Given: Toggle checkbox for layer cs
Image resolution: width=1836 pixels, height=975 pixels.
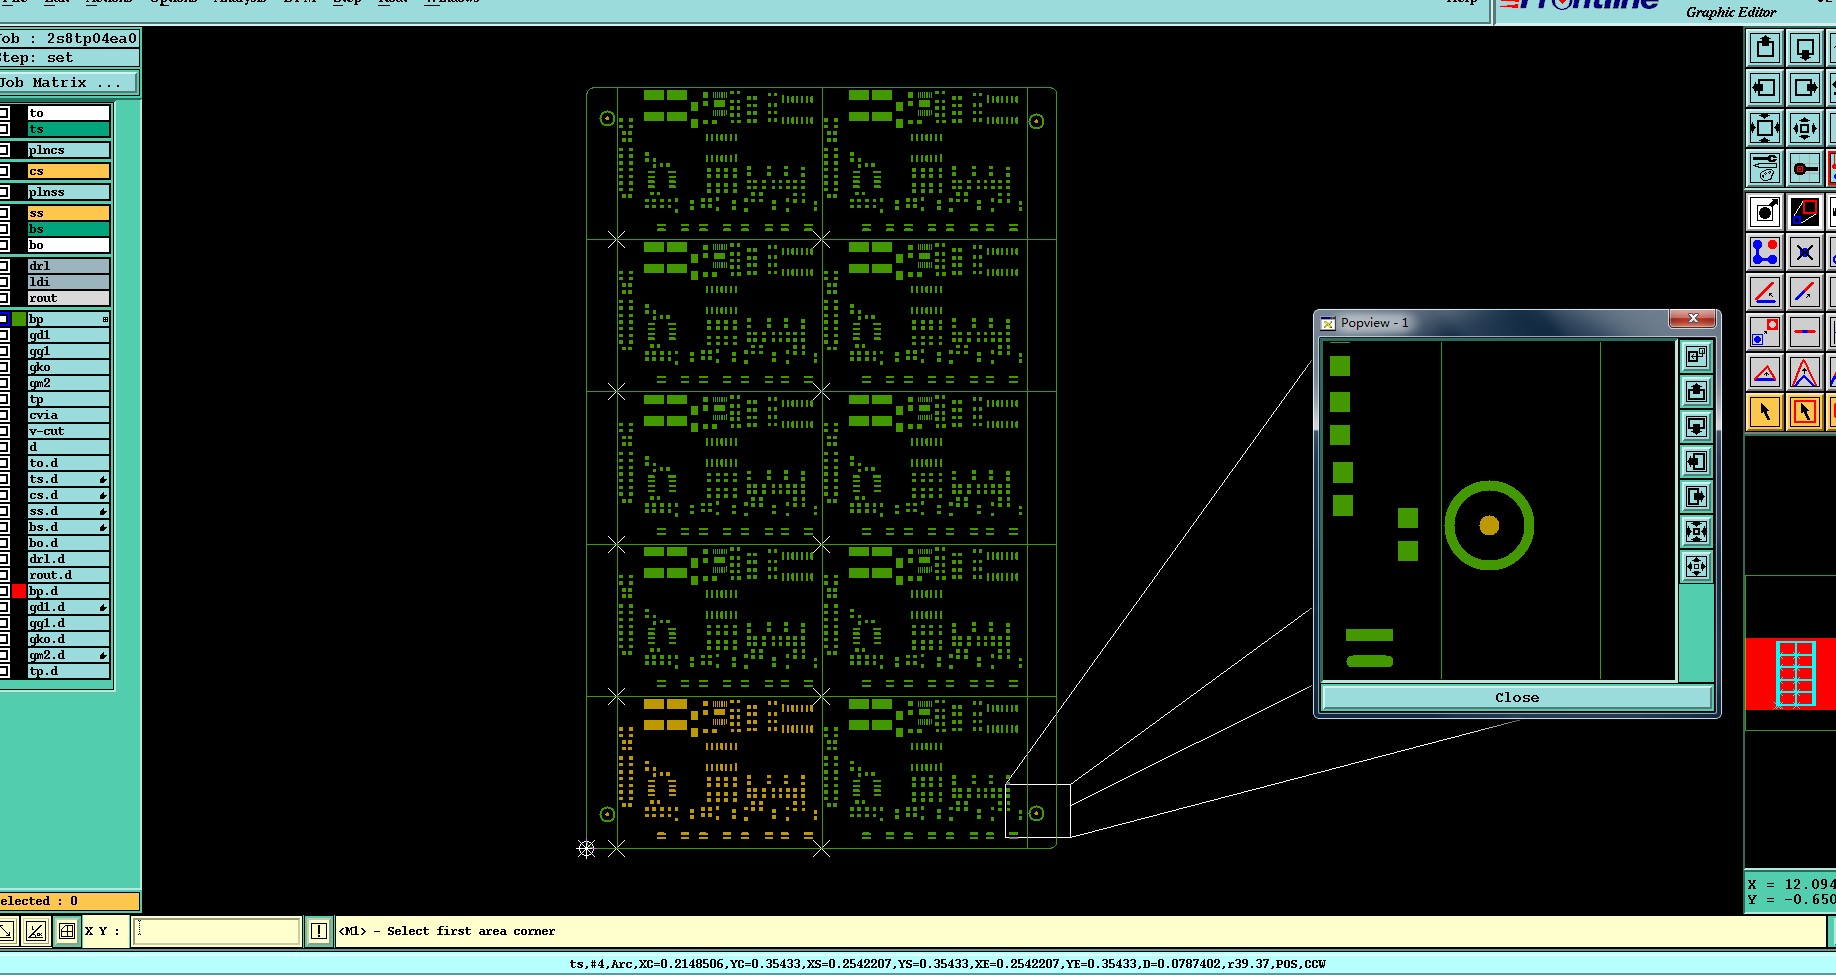Looking at the screenshot, I should coord(4,171).
